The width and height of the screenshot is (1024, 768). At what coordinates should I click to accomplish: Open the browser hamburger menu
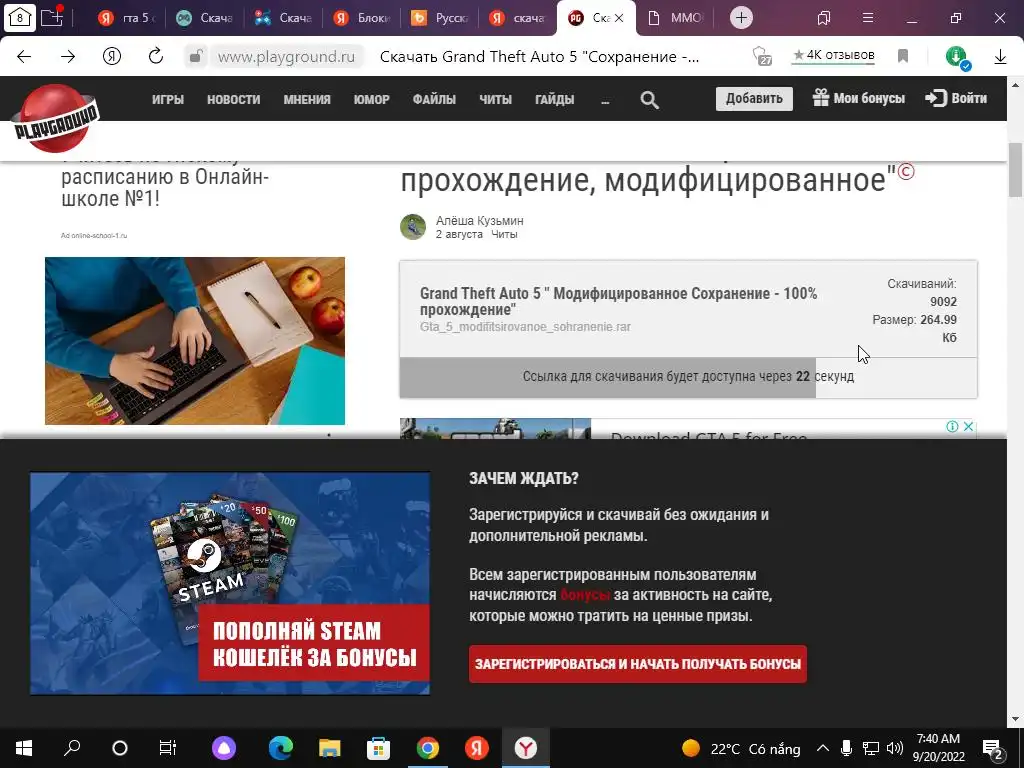868,18
